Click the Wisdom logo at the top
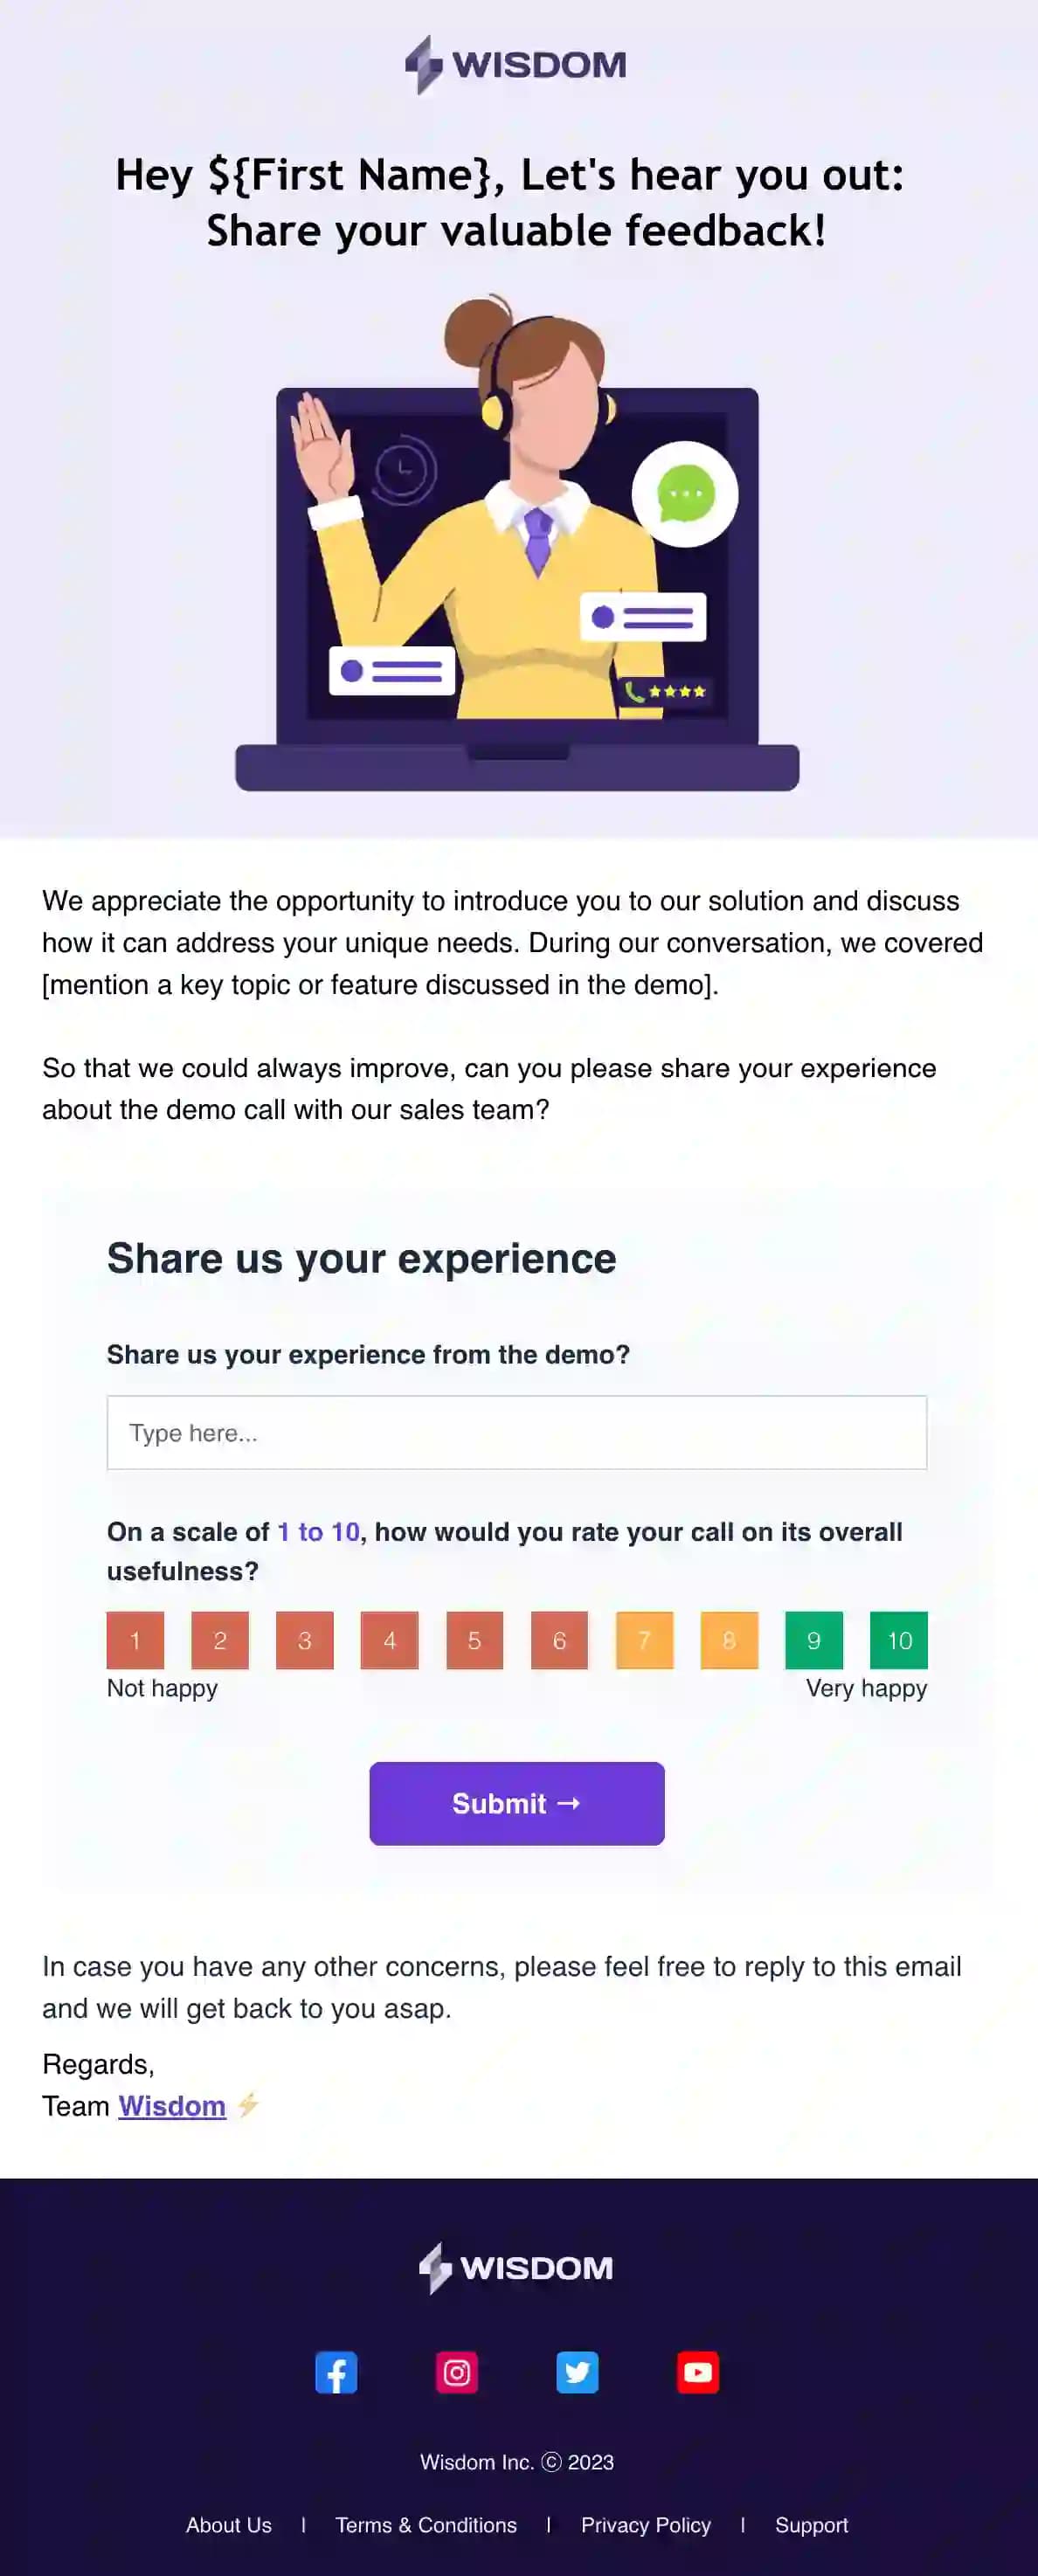Image resolution: width=1038 pixels, height=2576 pixels. pyautogui.click(x=518, y=64)
